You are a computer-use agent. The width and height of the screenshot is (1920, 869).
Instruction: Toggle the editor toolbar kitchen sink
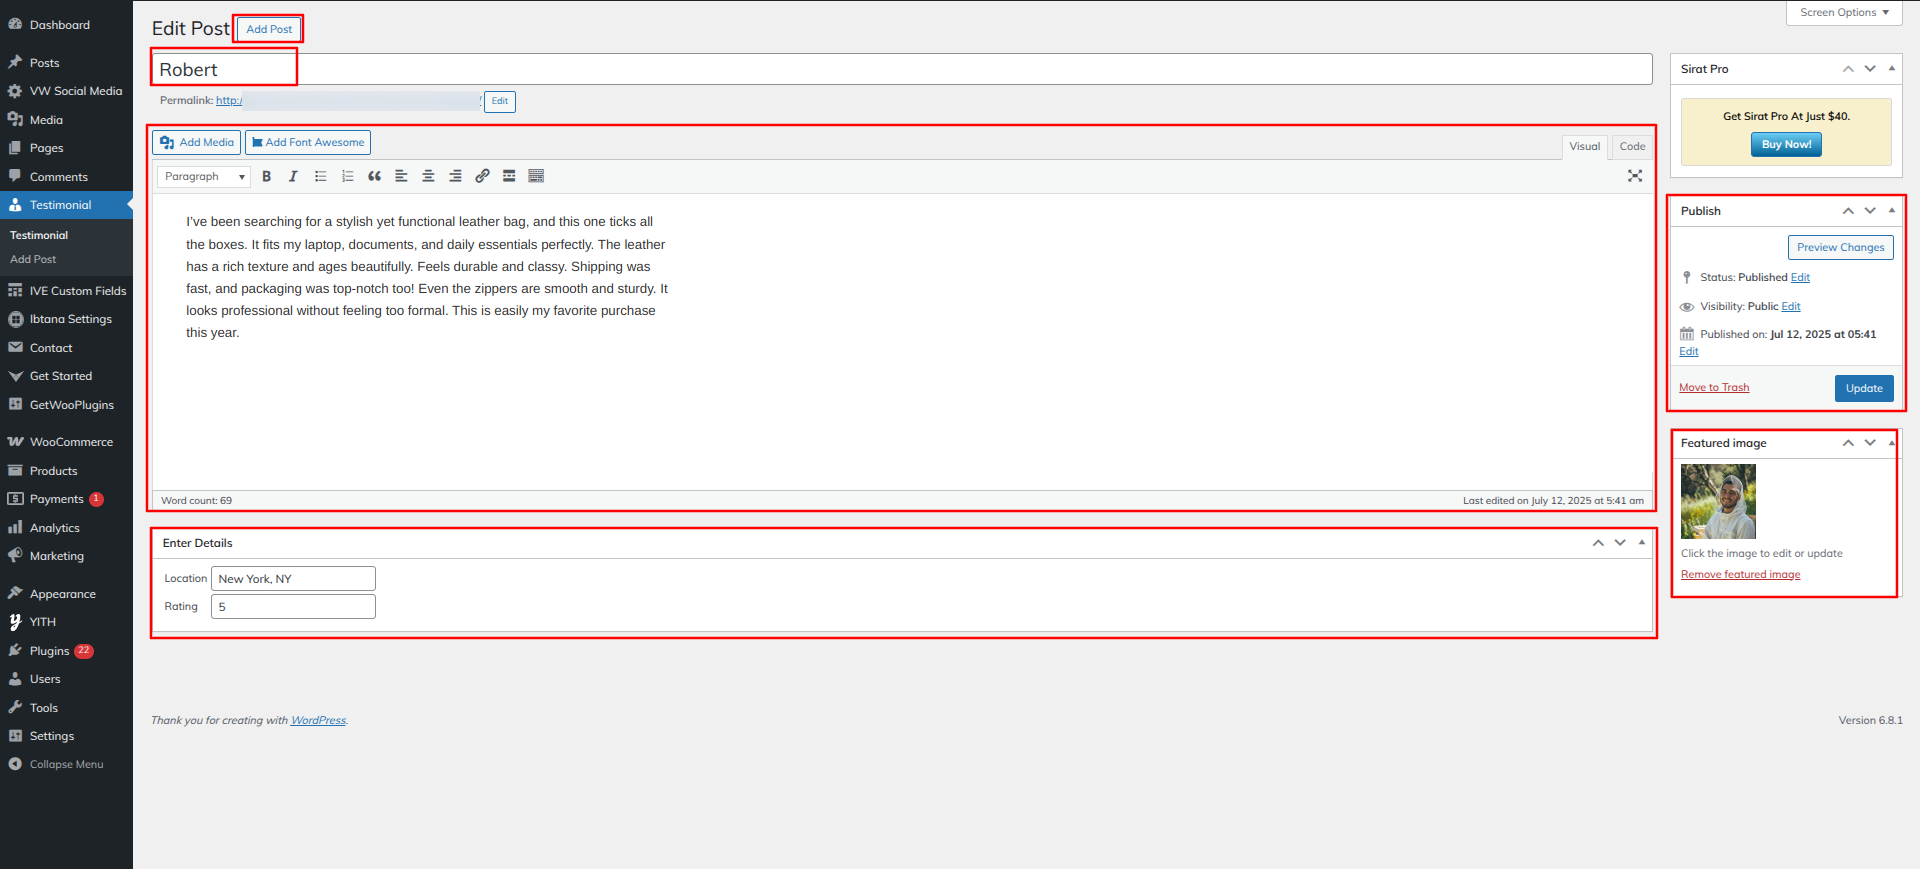click(x=536, y=176)
